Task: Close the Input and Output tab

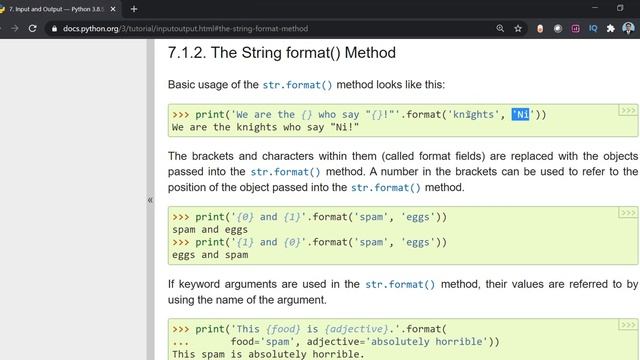Action: (x=113, y=9)
